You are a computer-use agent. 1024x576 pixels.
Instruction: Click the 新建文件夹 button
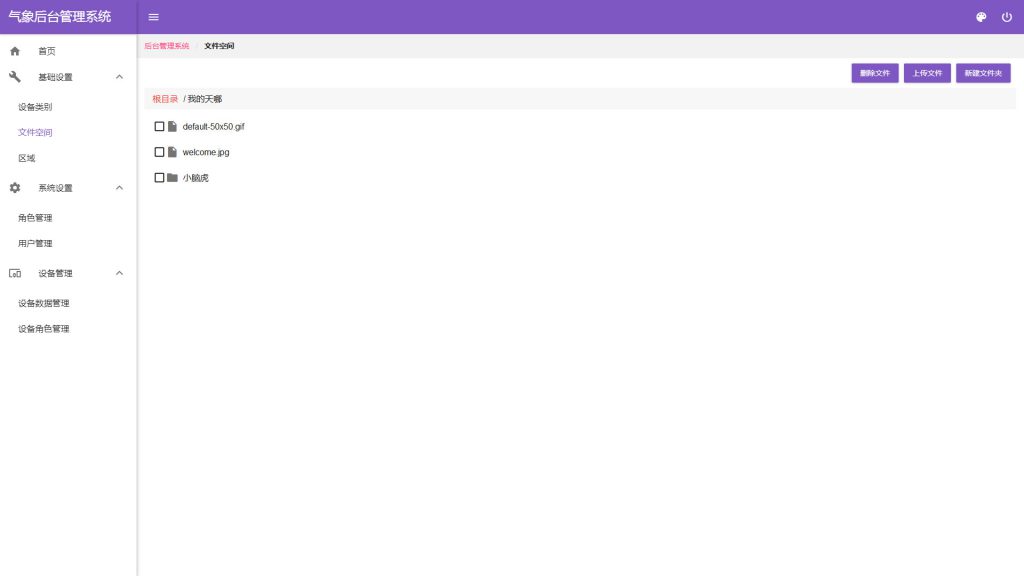click(983, 73)
